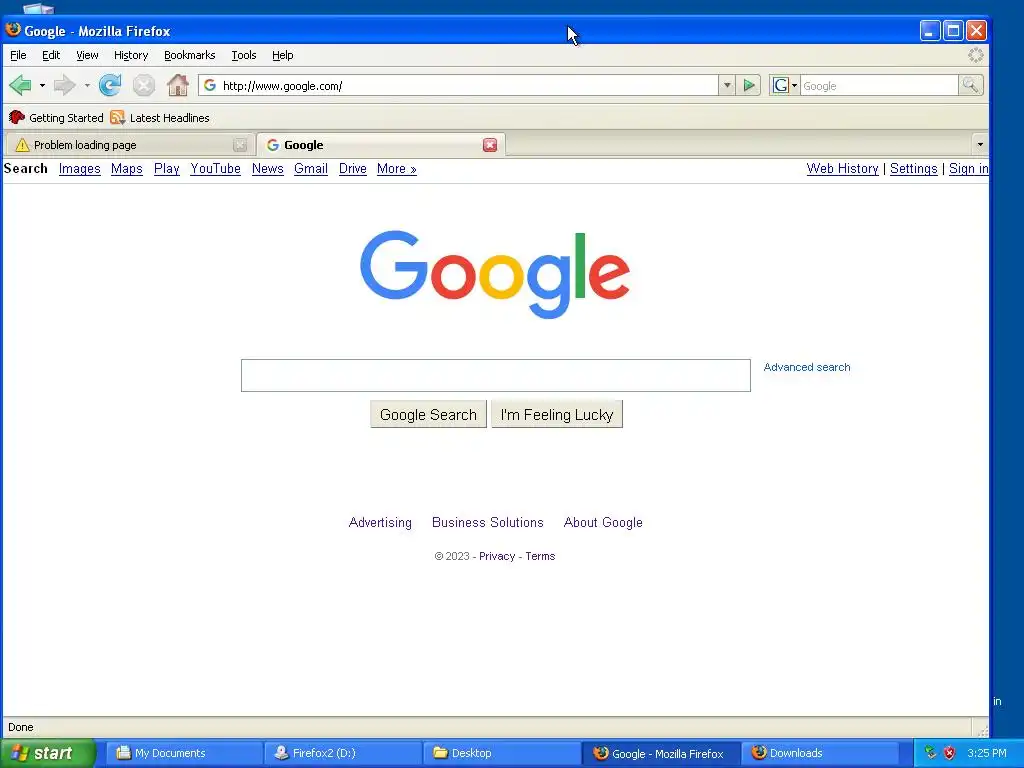Screen dimensions: 1024x768
Task: Click the Google Search button
Action: (x=428, y=415)
